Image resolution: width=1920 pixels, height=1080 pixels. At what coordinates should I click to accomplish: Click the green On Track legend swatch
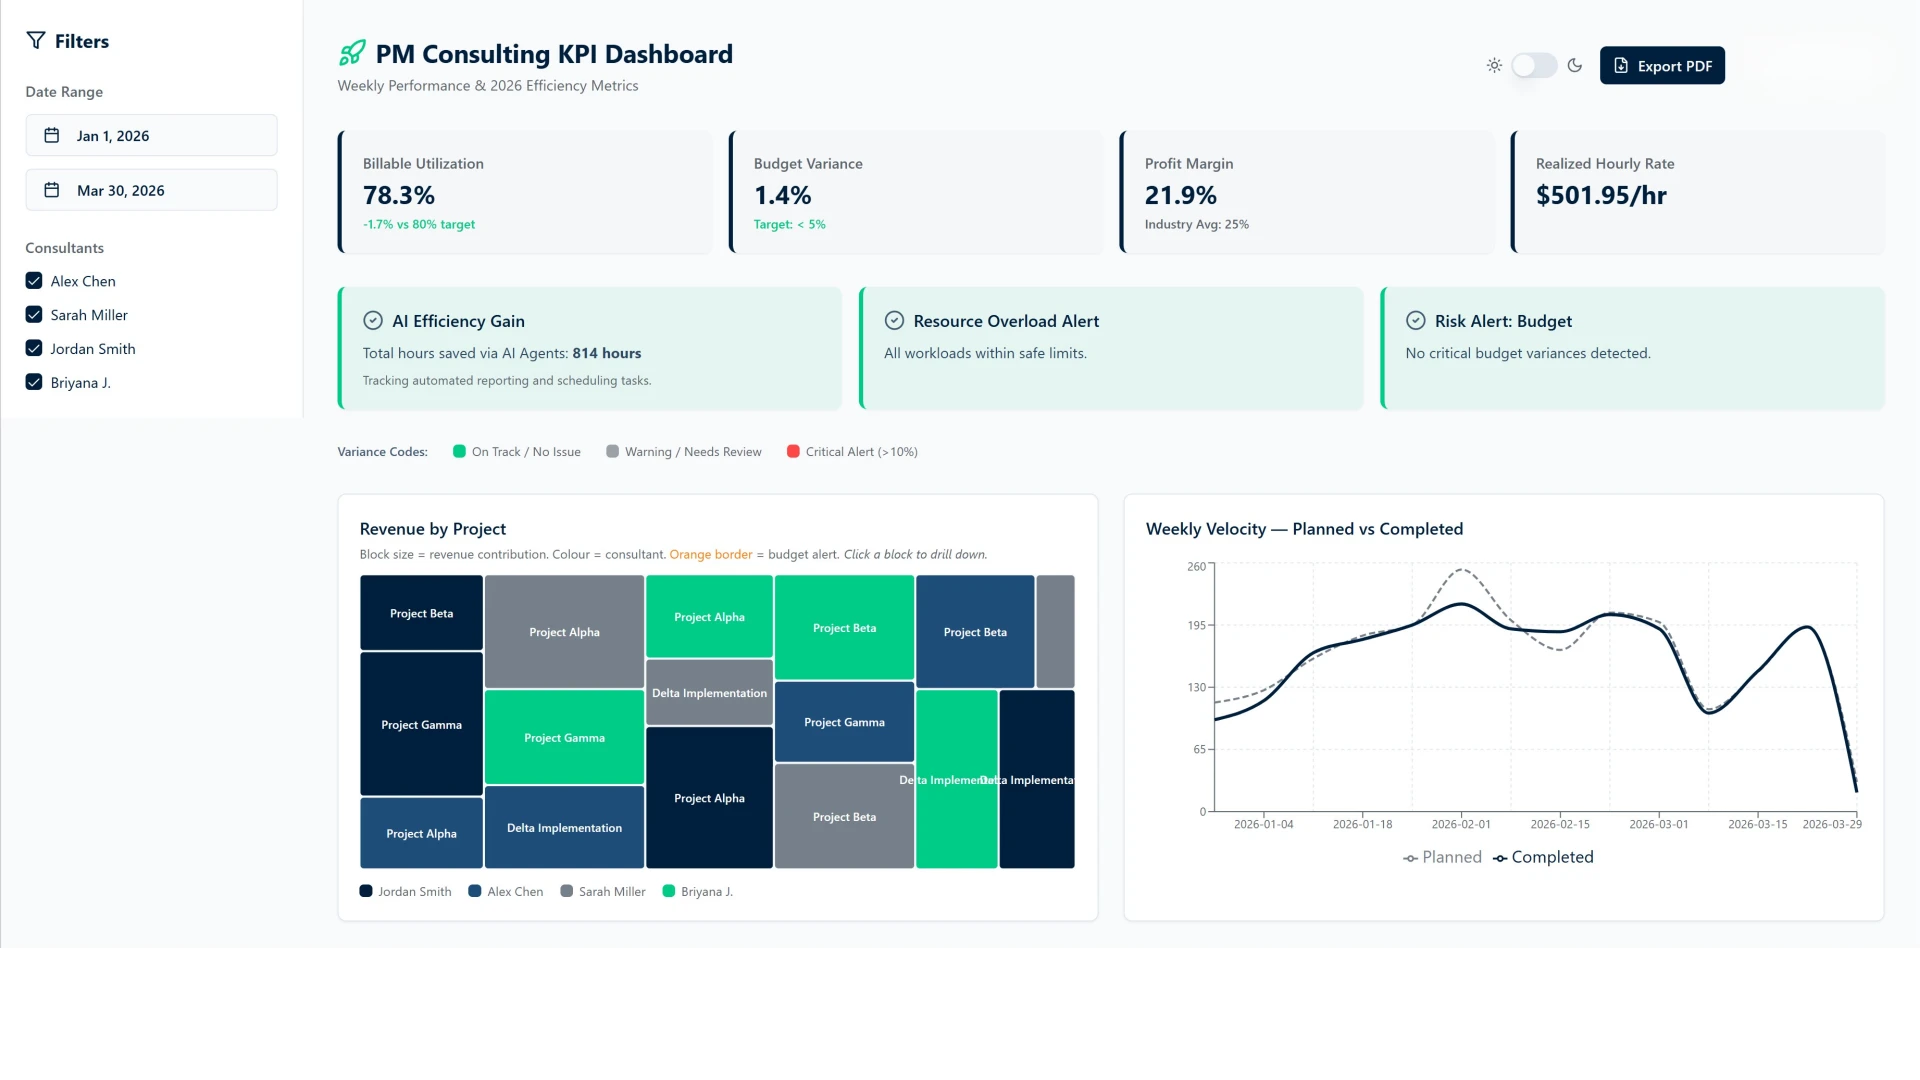click(459, 452)
